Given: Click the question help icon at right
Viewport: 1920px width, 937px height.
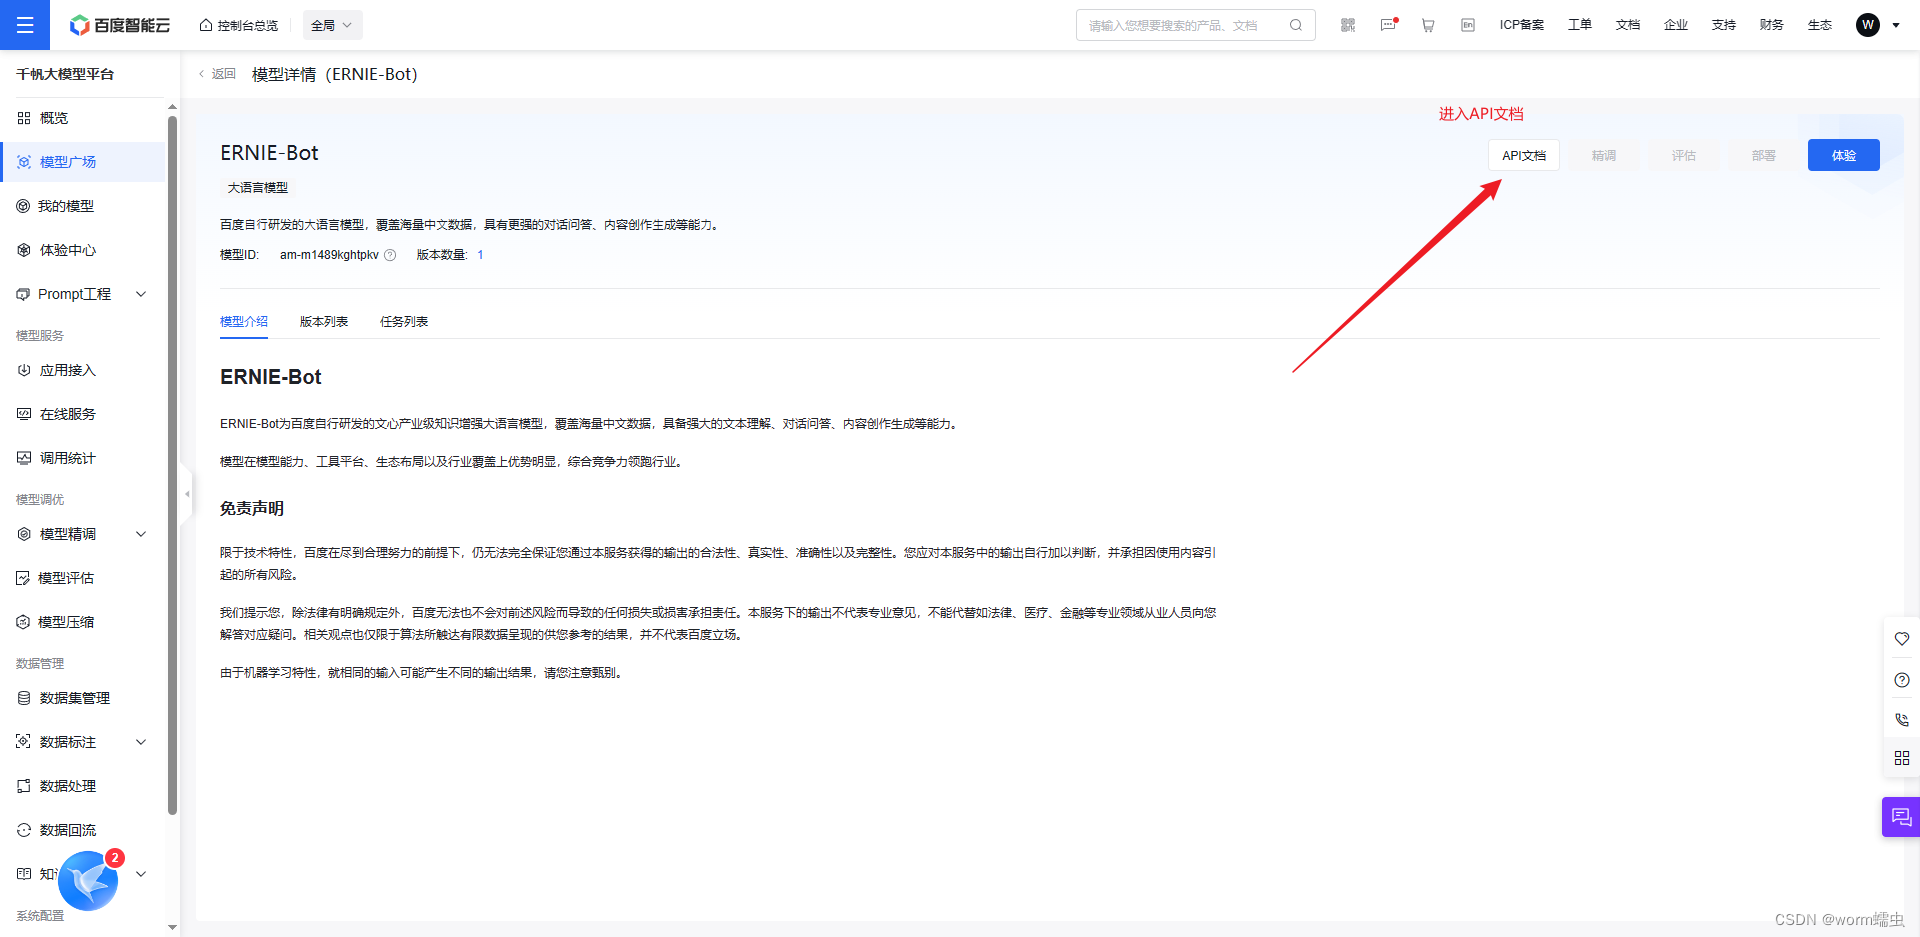Looking at the screenshot, I should [x=1902, y=680].
